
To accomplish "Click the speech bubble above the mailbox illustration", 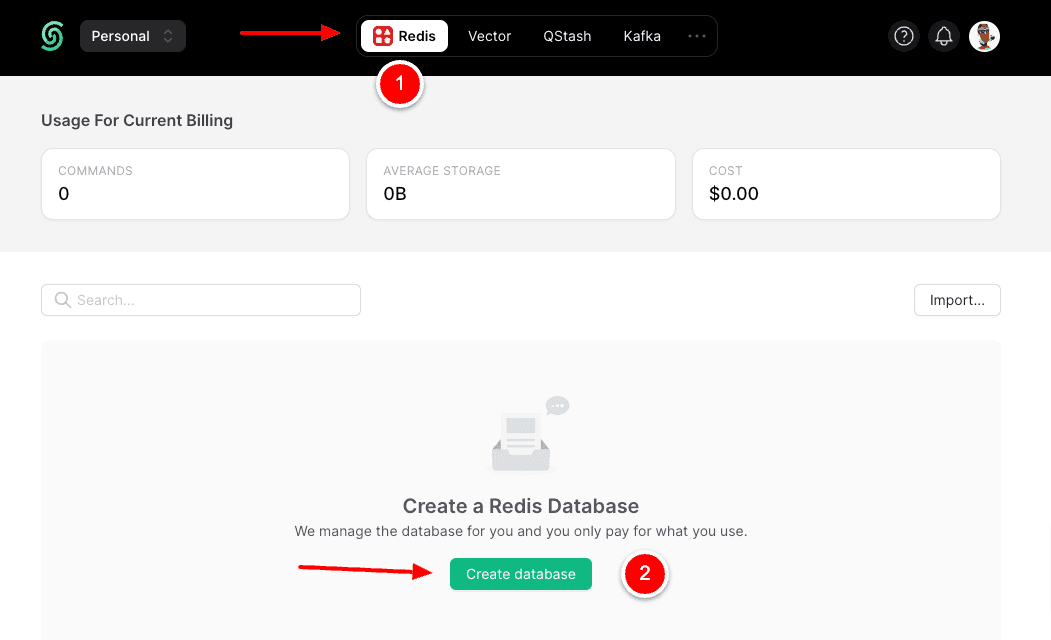I will [x=557, y=405].
